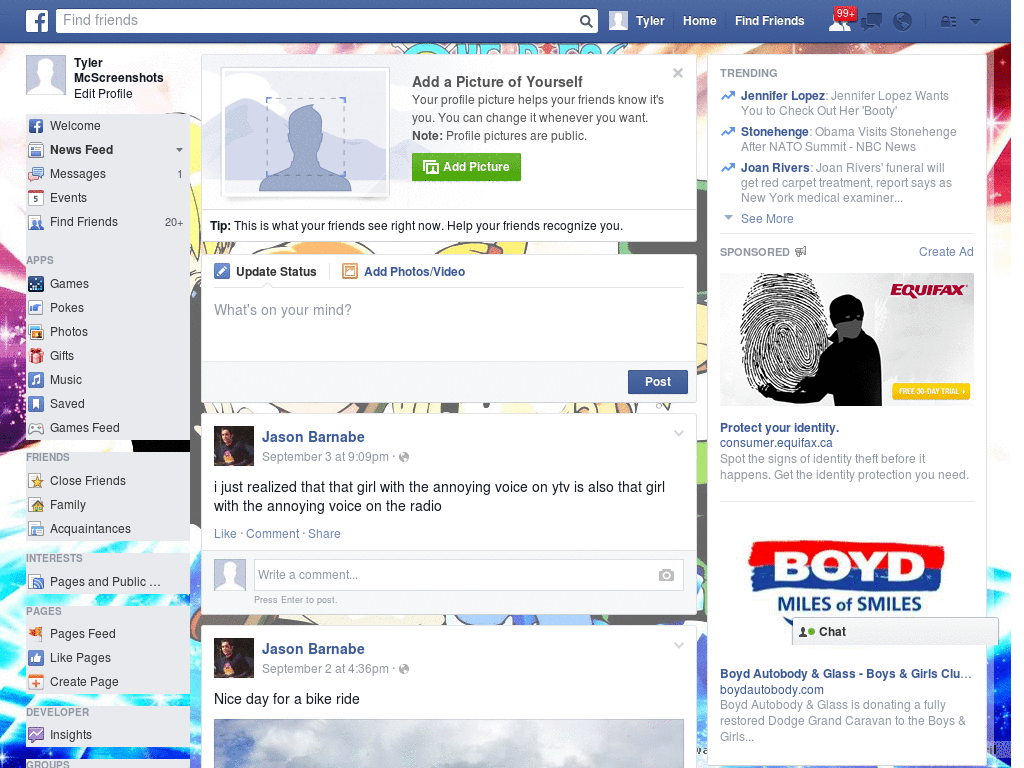Click the Pokes app icon
Screen dimensions: 1024x768
(x=36, y=308)
